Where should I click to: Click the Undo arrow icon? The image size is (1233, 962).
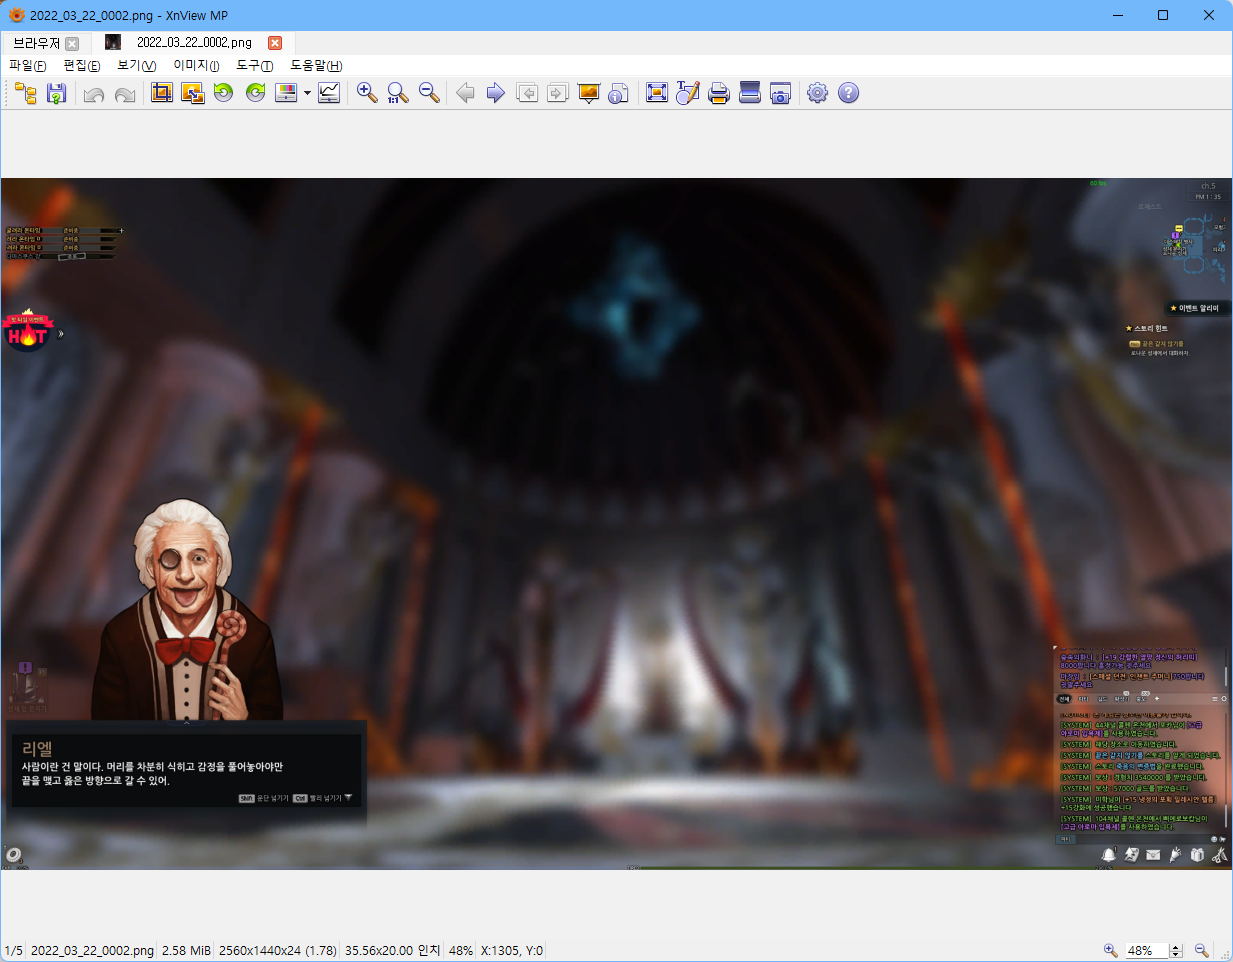94,94
